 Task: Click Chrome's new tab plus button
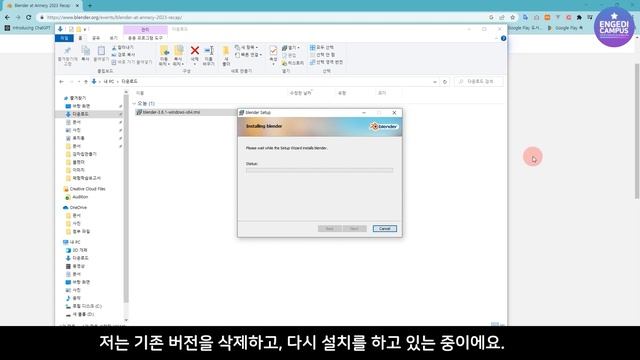click(x=90, y=6)
